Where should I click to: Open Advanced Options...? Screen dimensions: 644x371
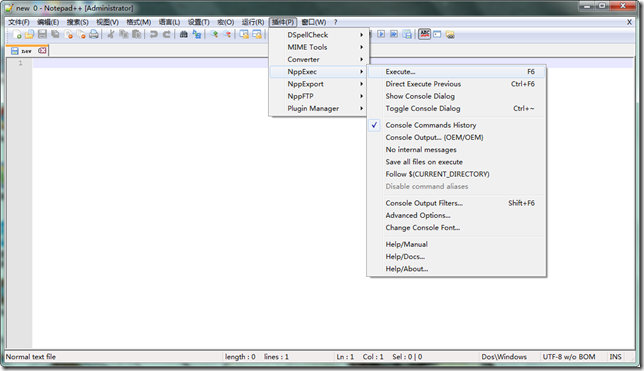pos(457,215)
